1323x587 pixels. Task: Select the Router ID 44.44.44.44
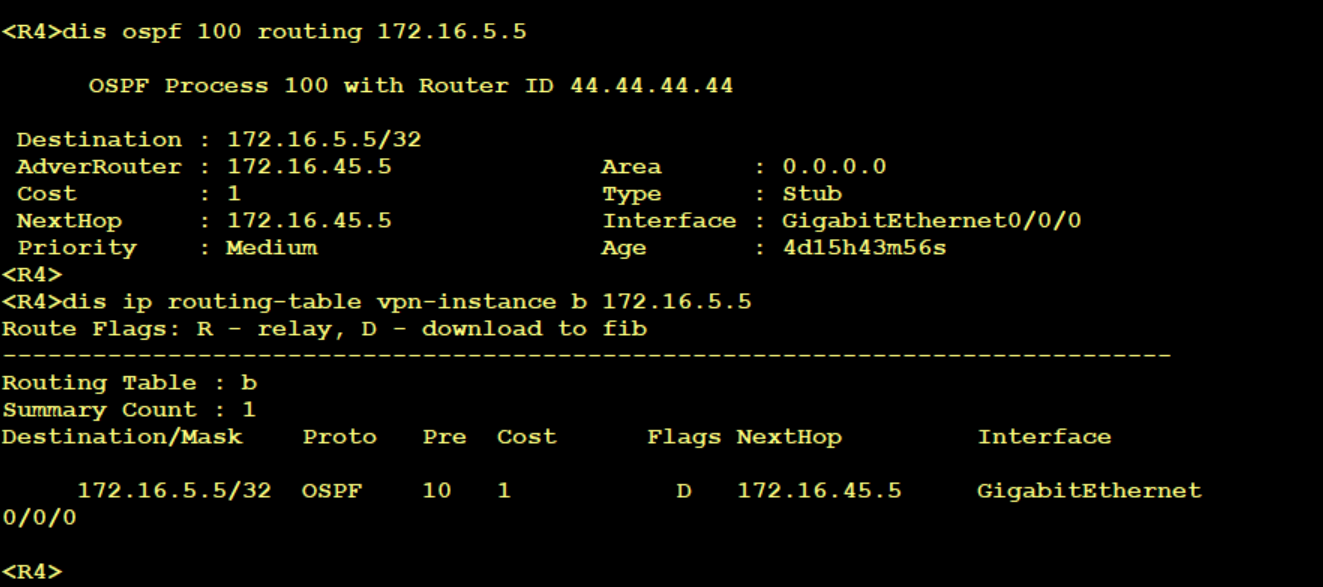click(x=651, y=86)
